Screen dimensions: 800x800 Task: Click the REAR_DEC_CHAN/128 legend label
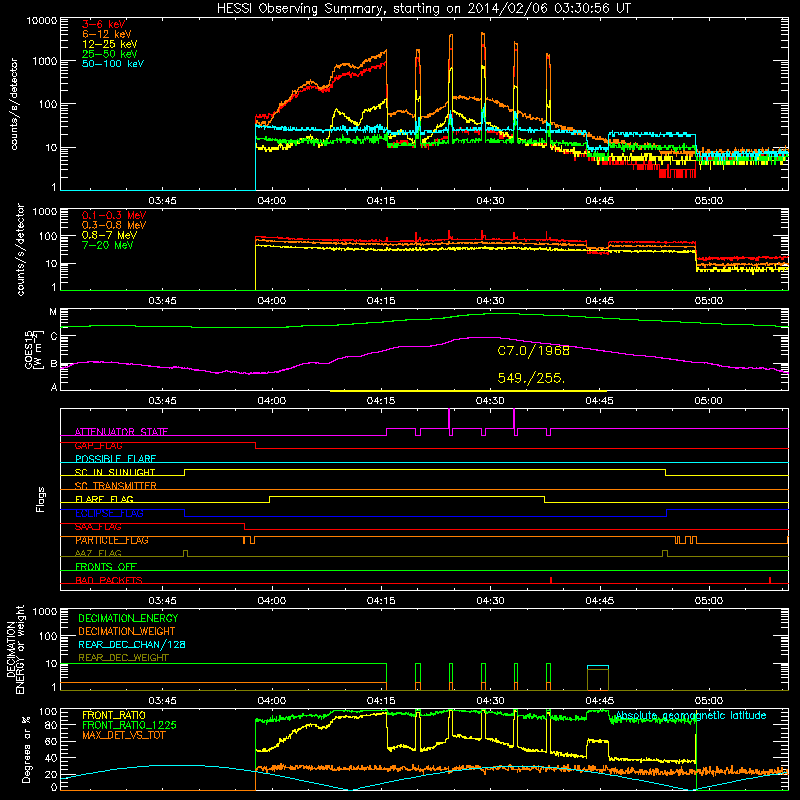132,645
